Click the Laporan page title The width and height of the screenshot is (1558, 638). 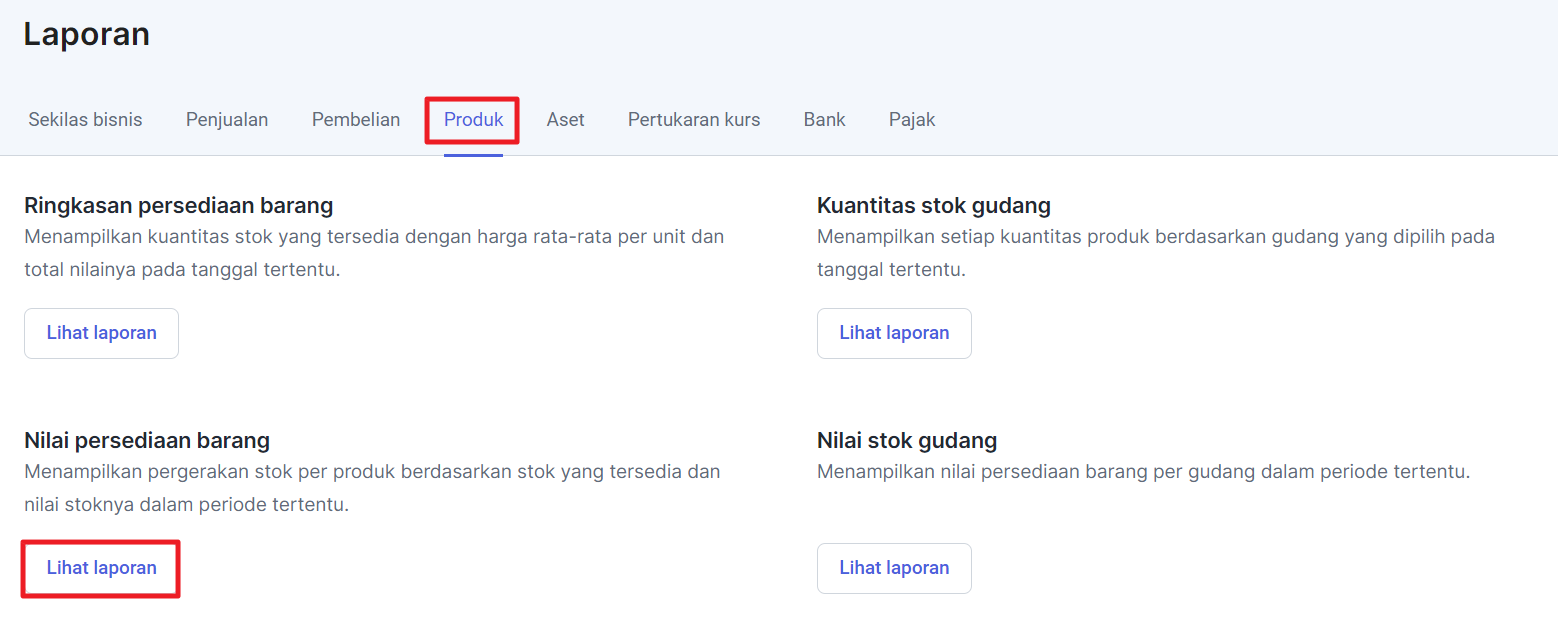(86, 34)
